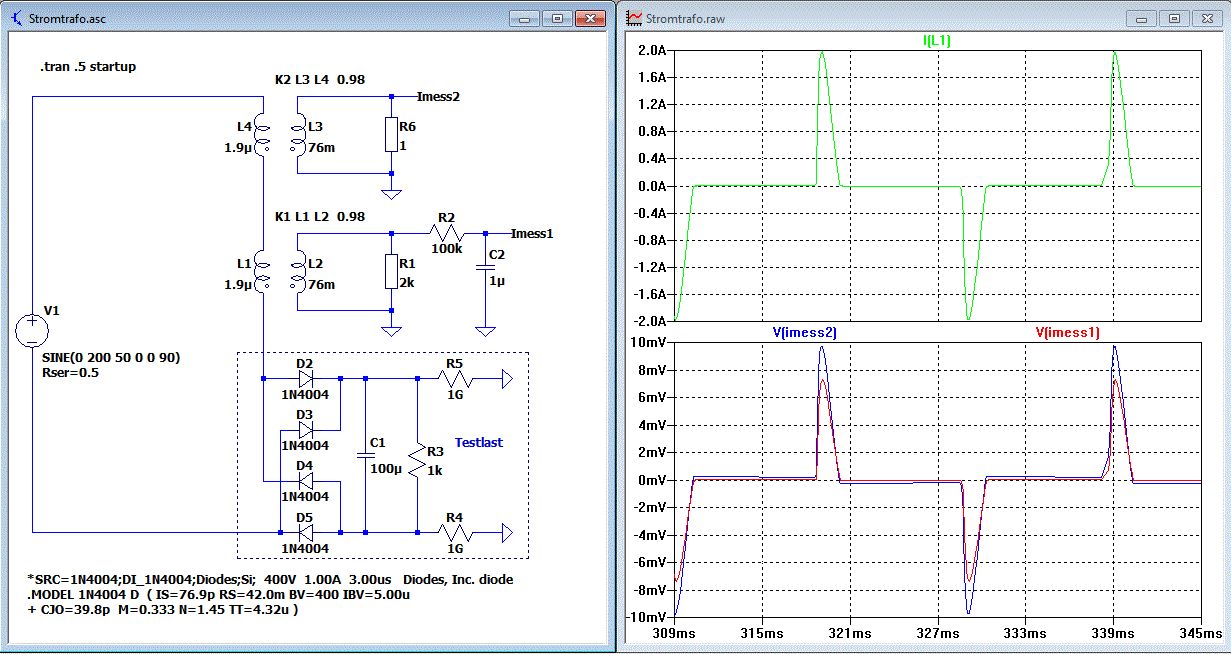
Task: Click the capacitor C1 symbol
Action: pyautogui.click(x=366, y=455)
